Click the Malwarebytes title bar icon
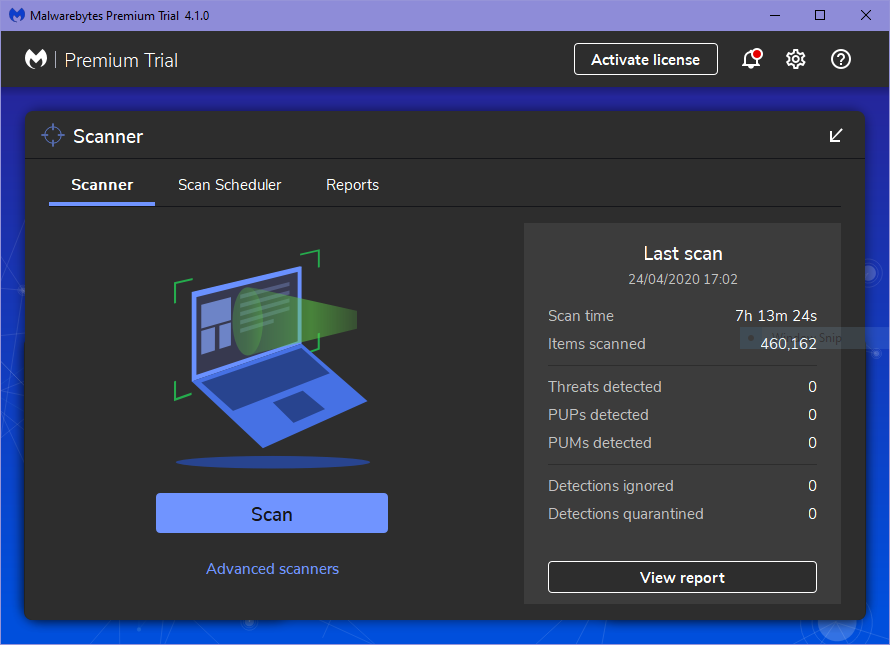The image size is (890, 645). (17, 15)
